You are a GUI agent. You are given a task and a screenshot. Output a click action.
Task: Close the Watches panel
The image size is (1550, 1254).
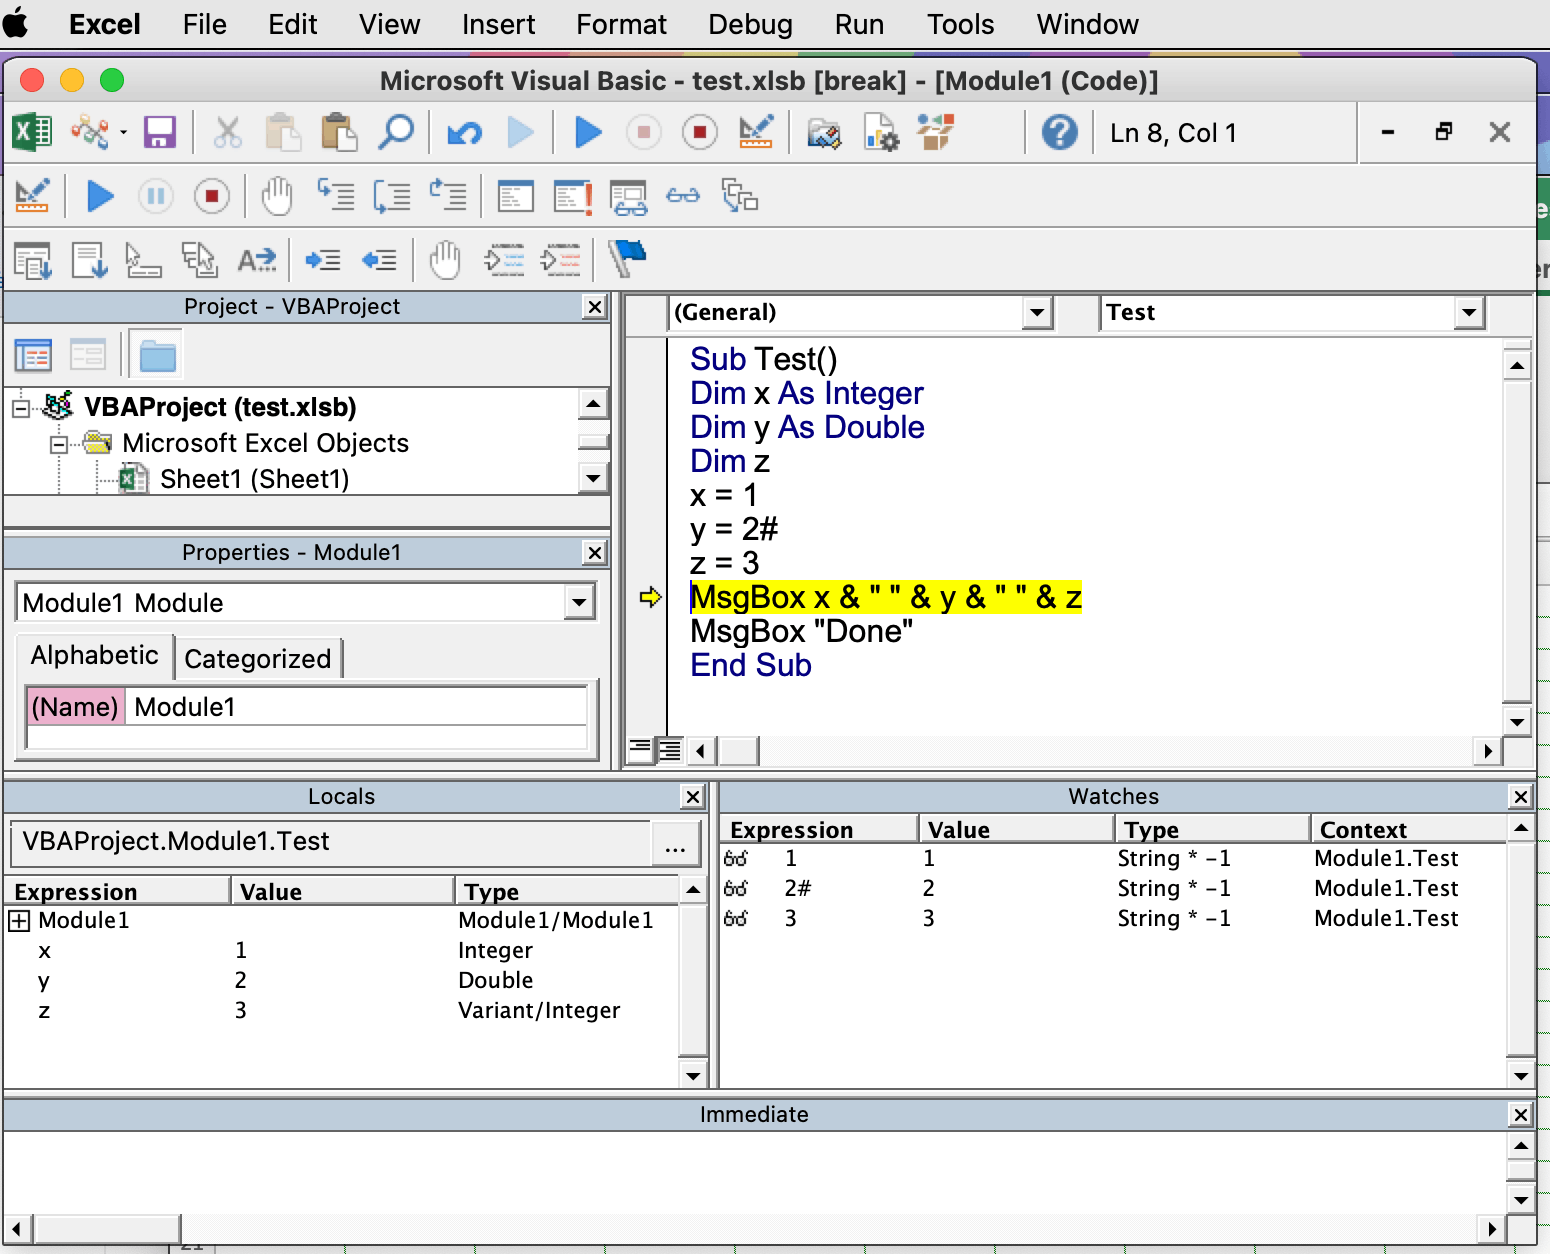[1520, 797]
